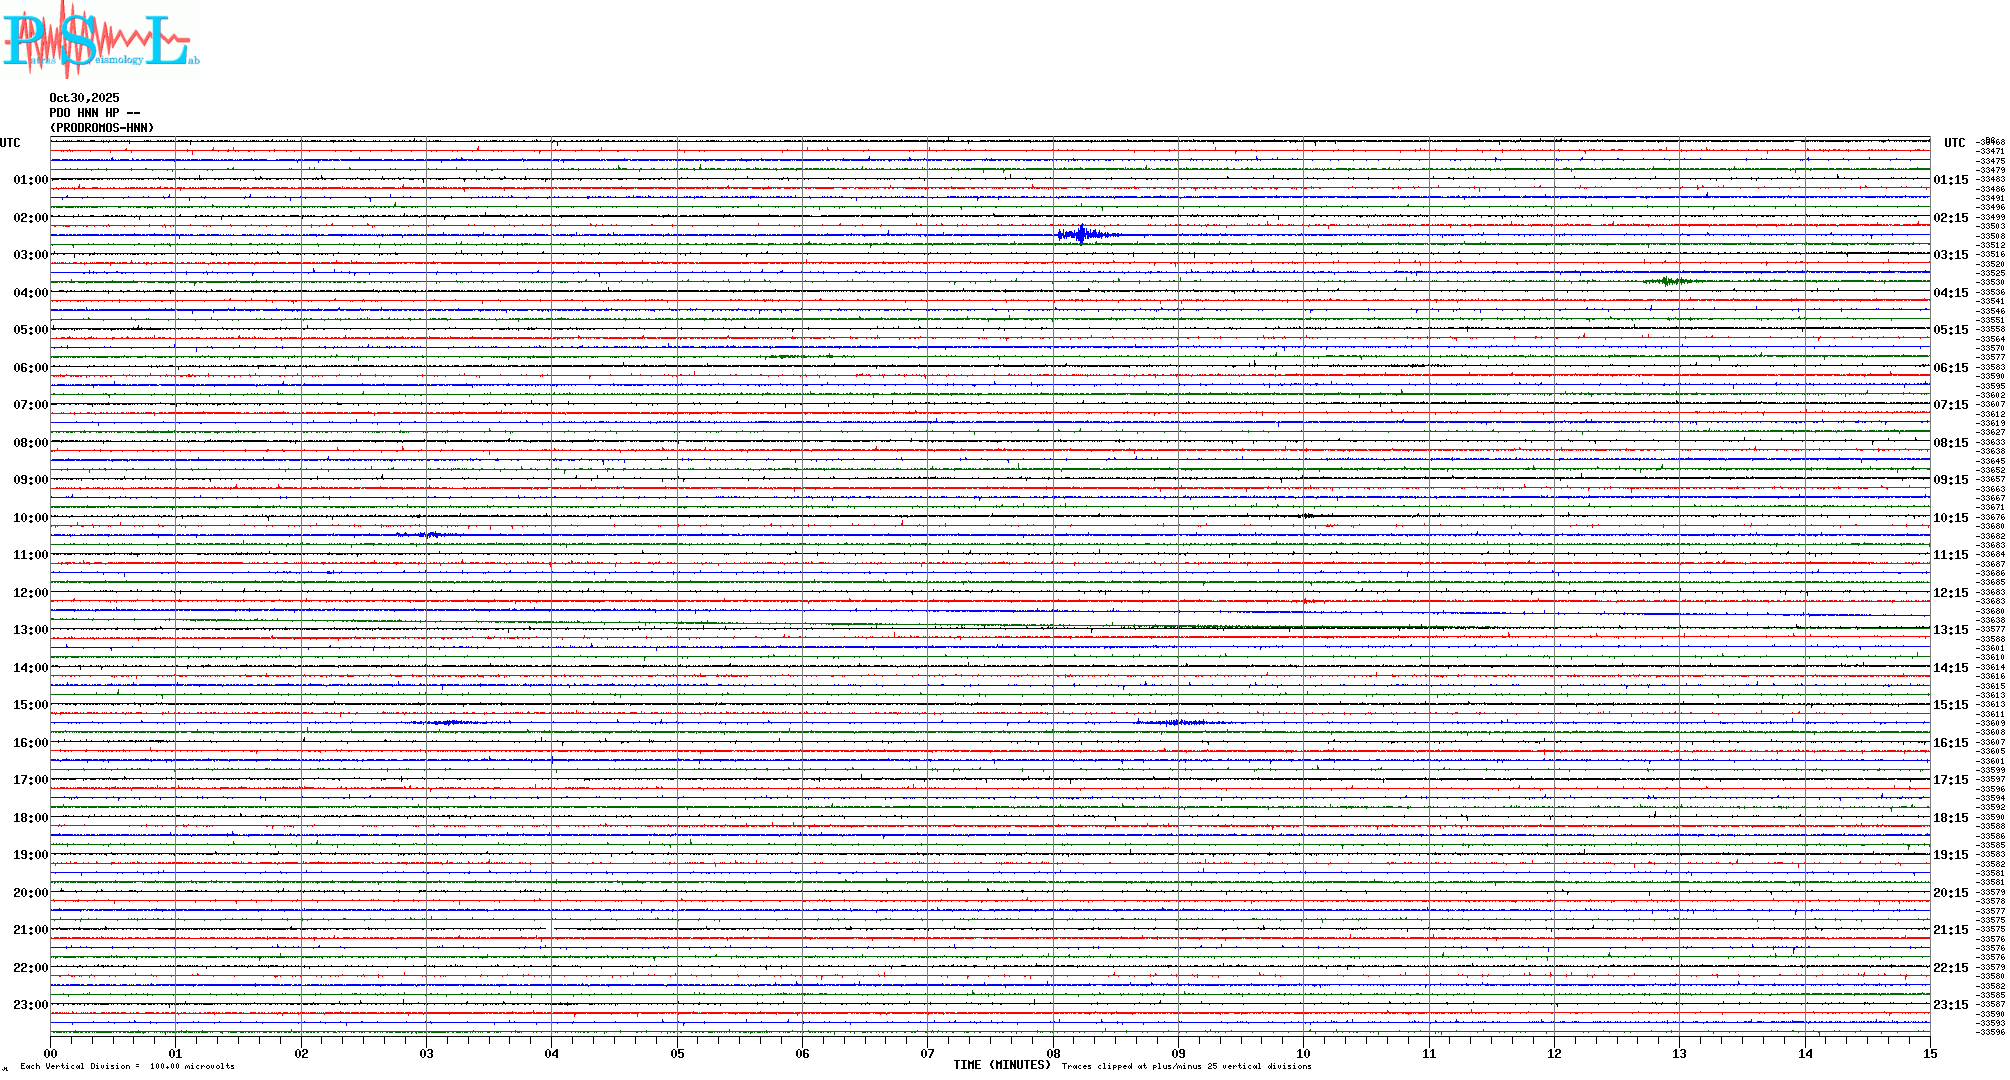Viewport: 2010px width, 1080px height.
Task: Click the 13:00 hour label on left axis
Action: (30, 630)
